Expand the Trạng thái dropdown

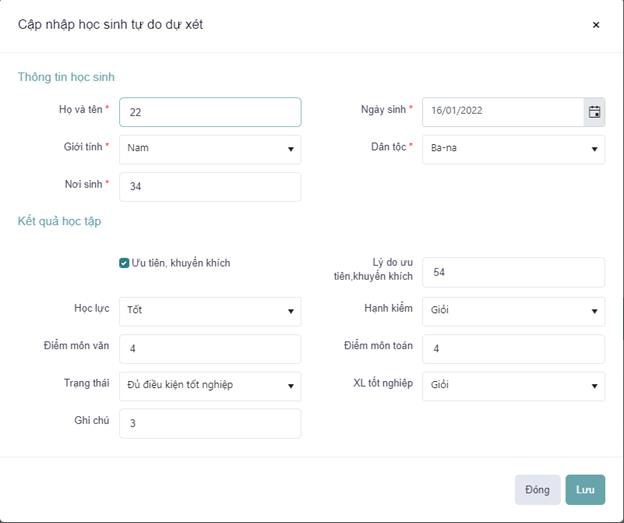[209, 385]
